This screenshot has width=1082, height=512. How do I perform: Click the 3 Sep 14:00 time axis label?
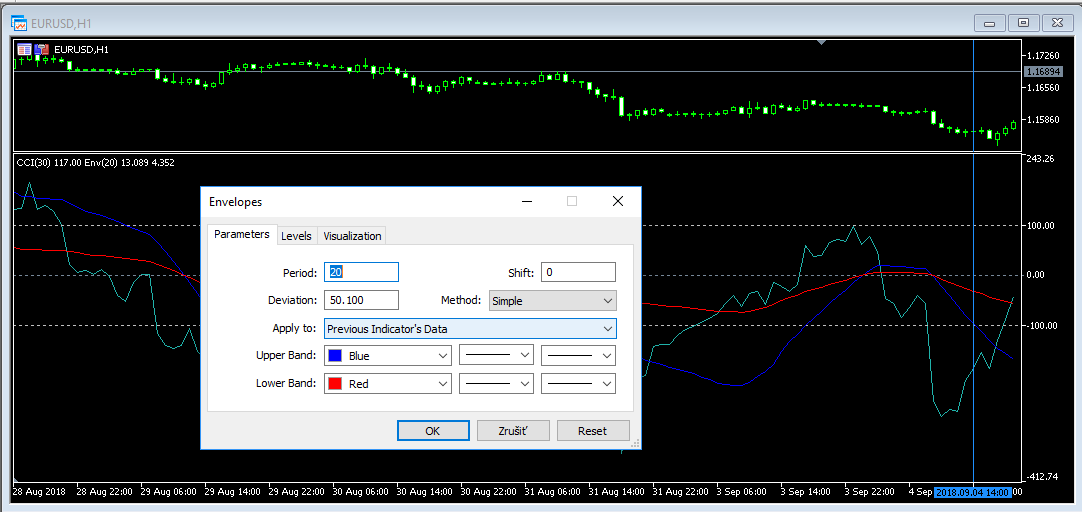pyautogui.click(x=807, y=493)
